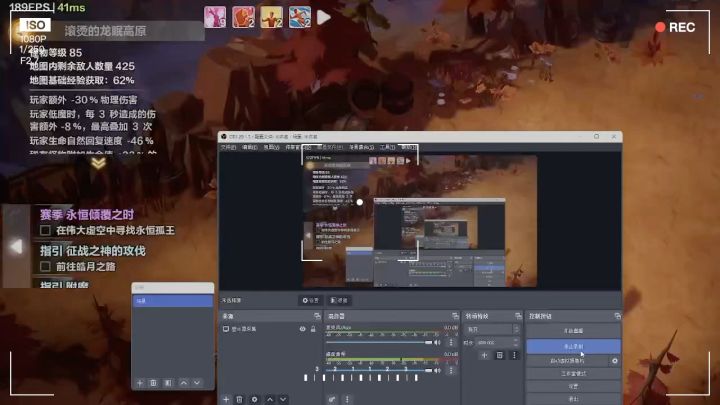720x405 pixels.
Task: Click the OBS preview canvas
Action: (x=420, y=221)
